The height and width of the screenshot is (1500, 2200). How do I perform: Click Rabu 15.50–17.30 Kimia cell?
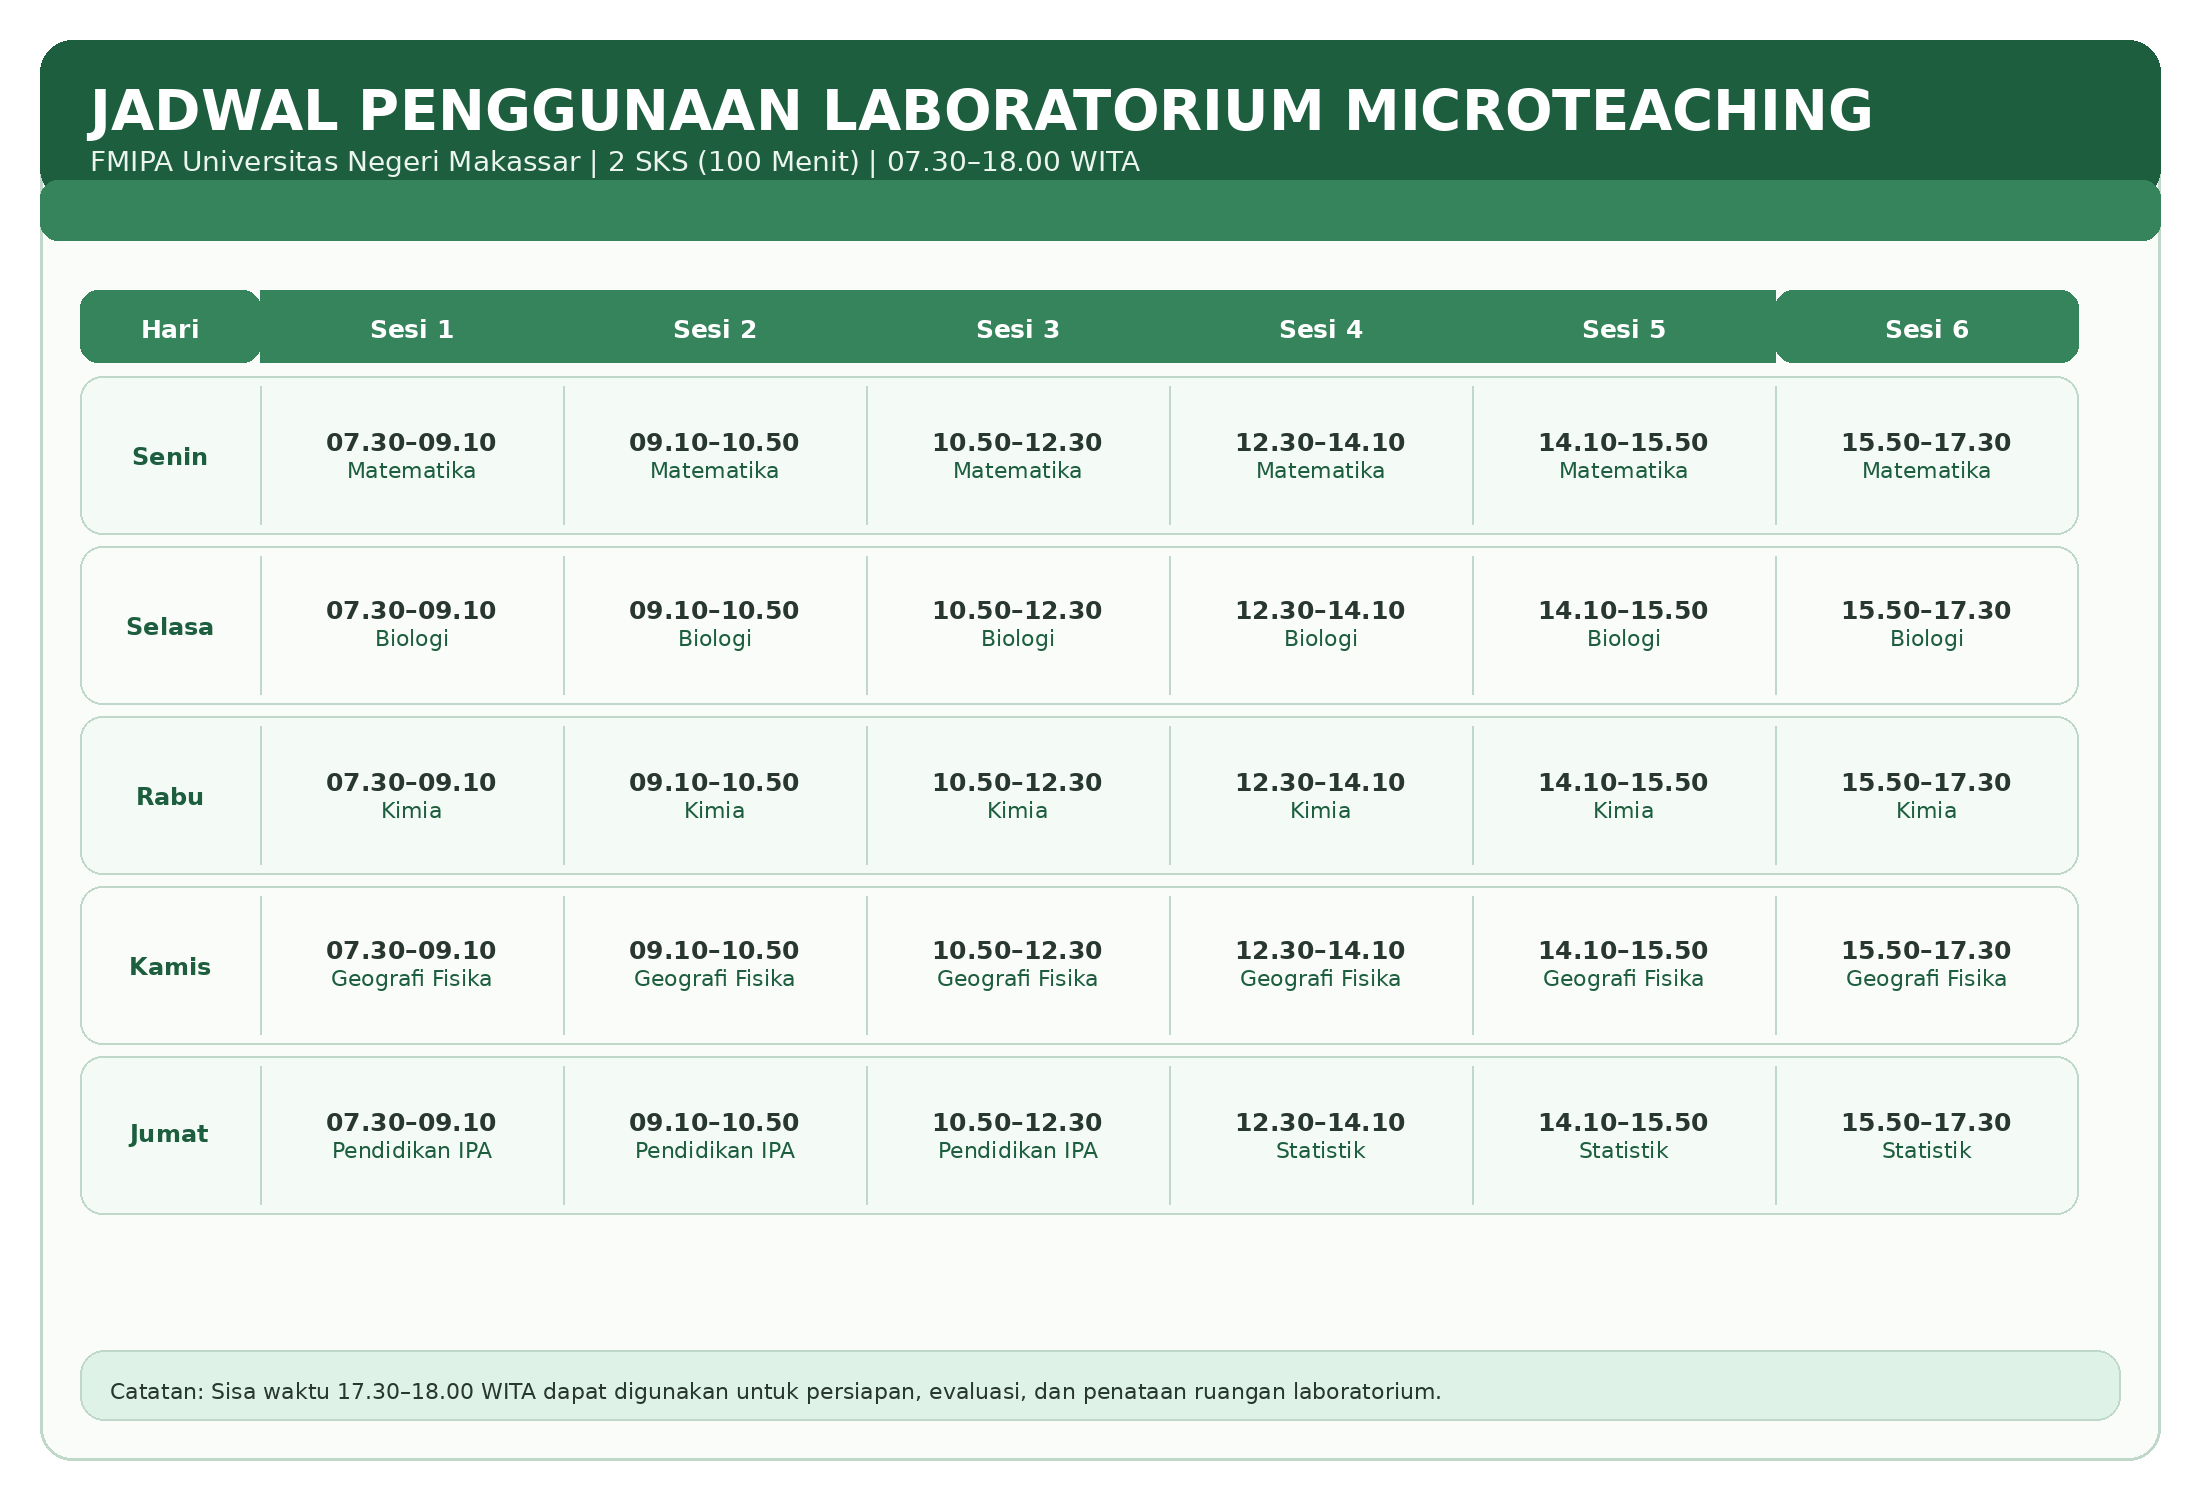point(1926,795)
